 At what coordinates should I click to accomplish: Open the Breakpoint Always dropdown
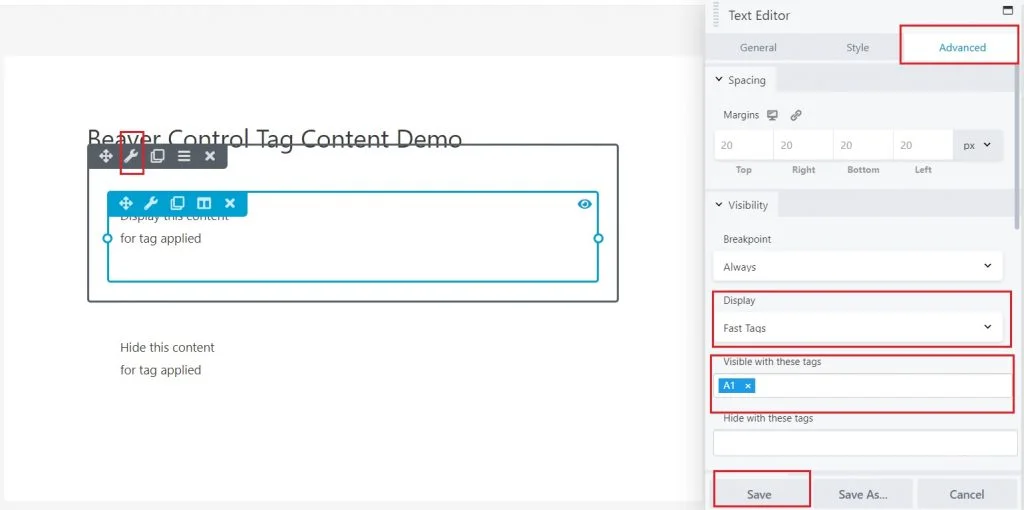point(857,266)
